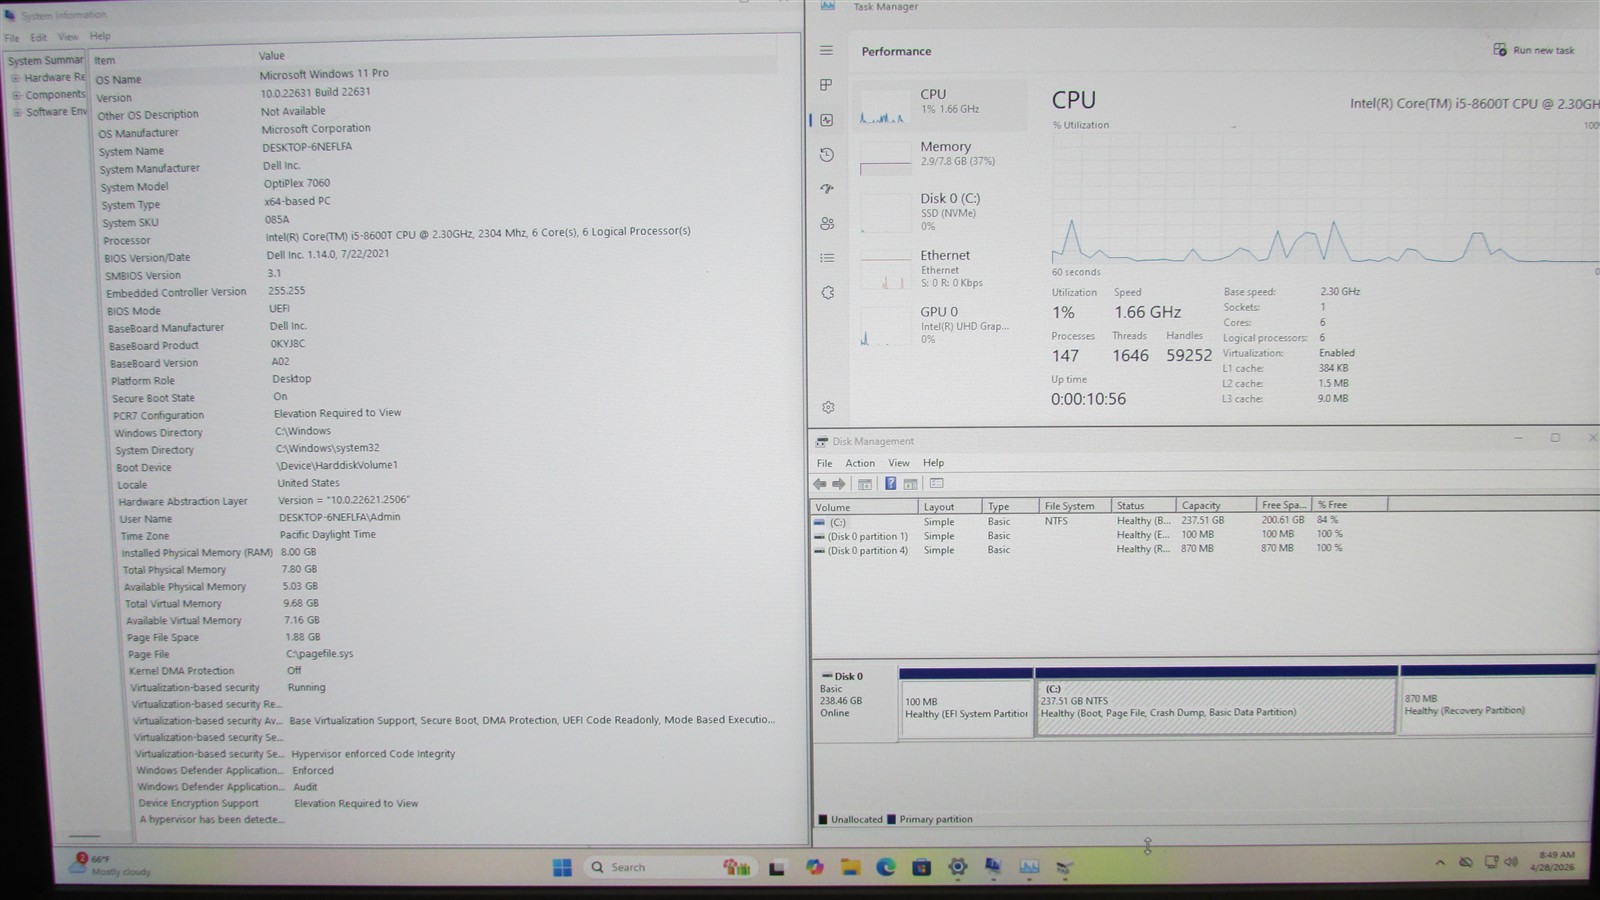Viewport: 1600px width, 900px height.
Task: Click Back arrow in Disk Management toolbar
Action: click(x=820, y=484)
